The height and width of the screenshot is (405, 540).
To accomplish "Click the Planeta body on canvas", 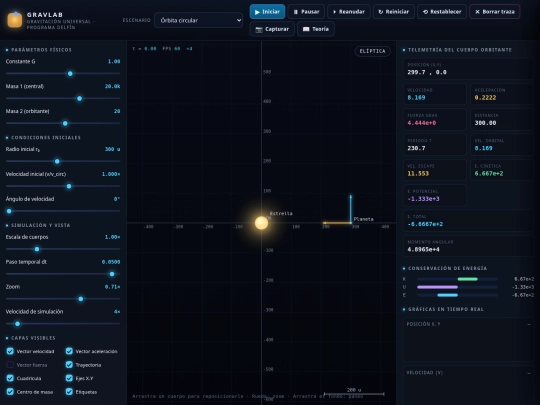I will tap(351, 223).
